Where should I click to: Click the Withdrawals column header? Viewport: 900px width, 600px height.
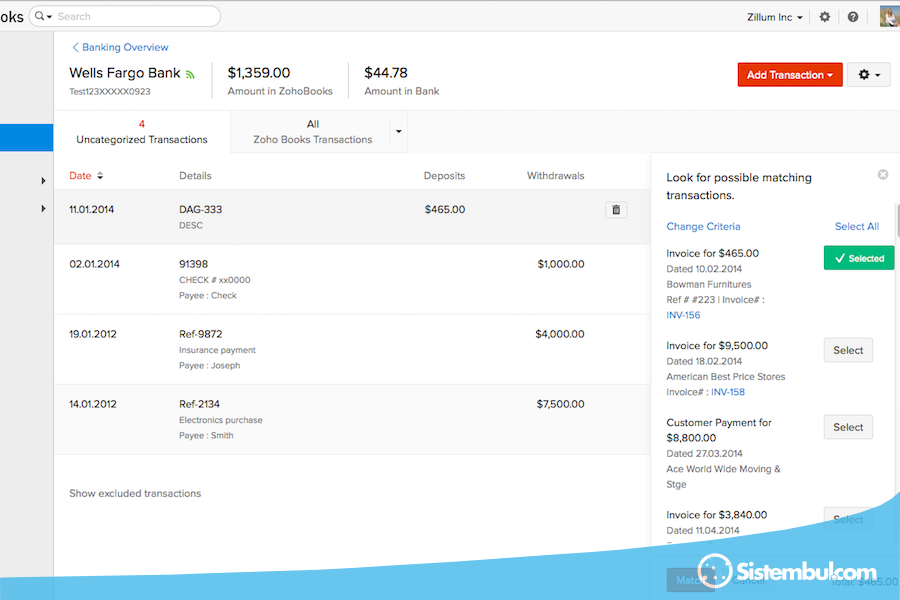556,176
